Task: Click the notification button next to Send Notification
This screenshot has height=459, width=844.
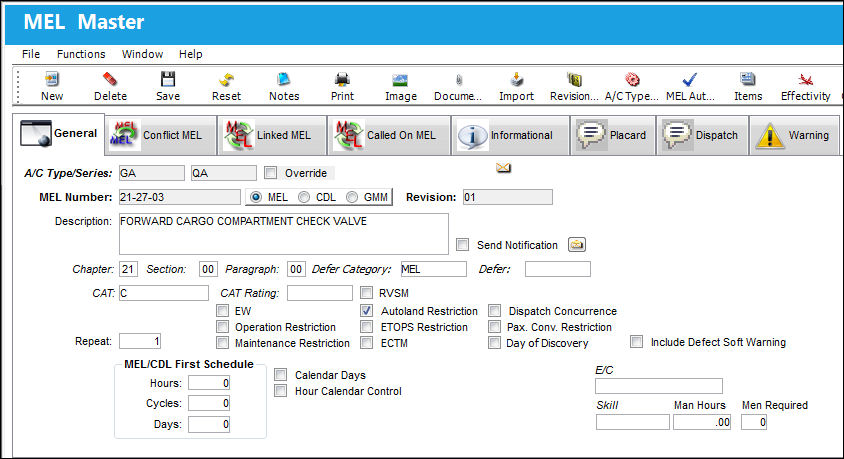Action: pyautogui.click(x=576, y=245)
